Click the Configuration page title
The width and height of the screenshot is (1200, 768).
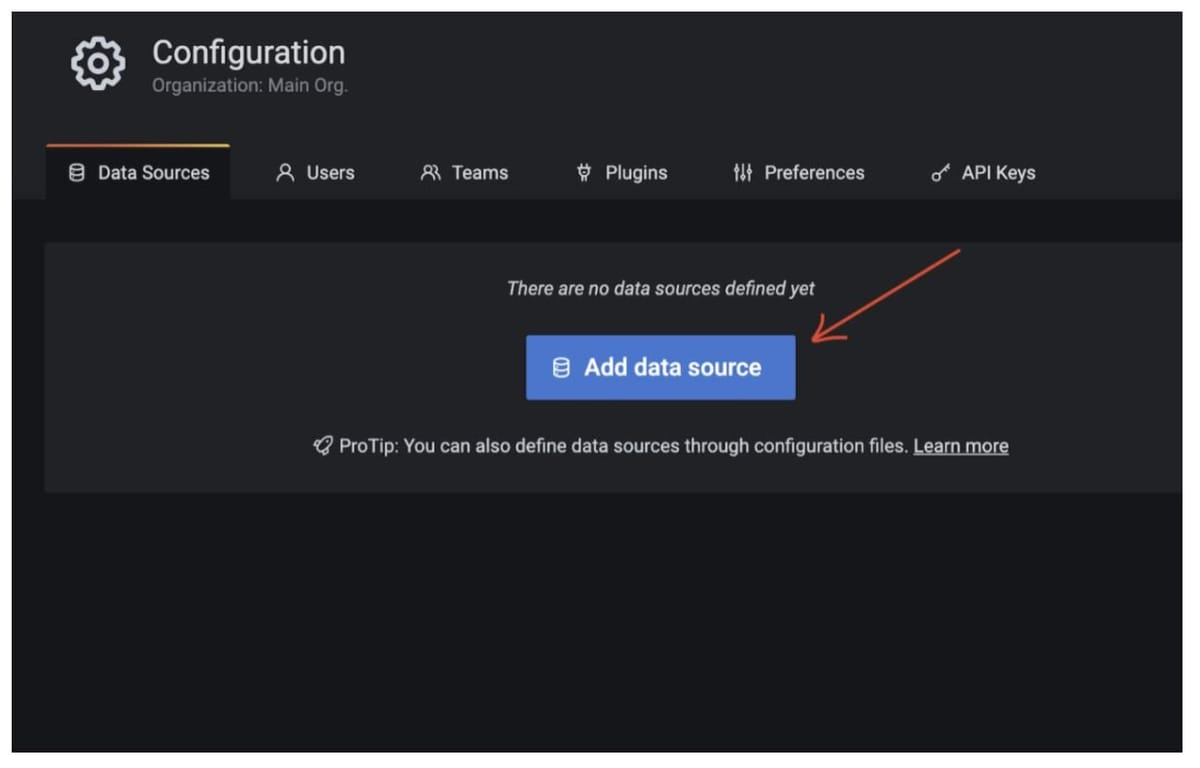click(248, 52)
